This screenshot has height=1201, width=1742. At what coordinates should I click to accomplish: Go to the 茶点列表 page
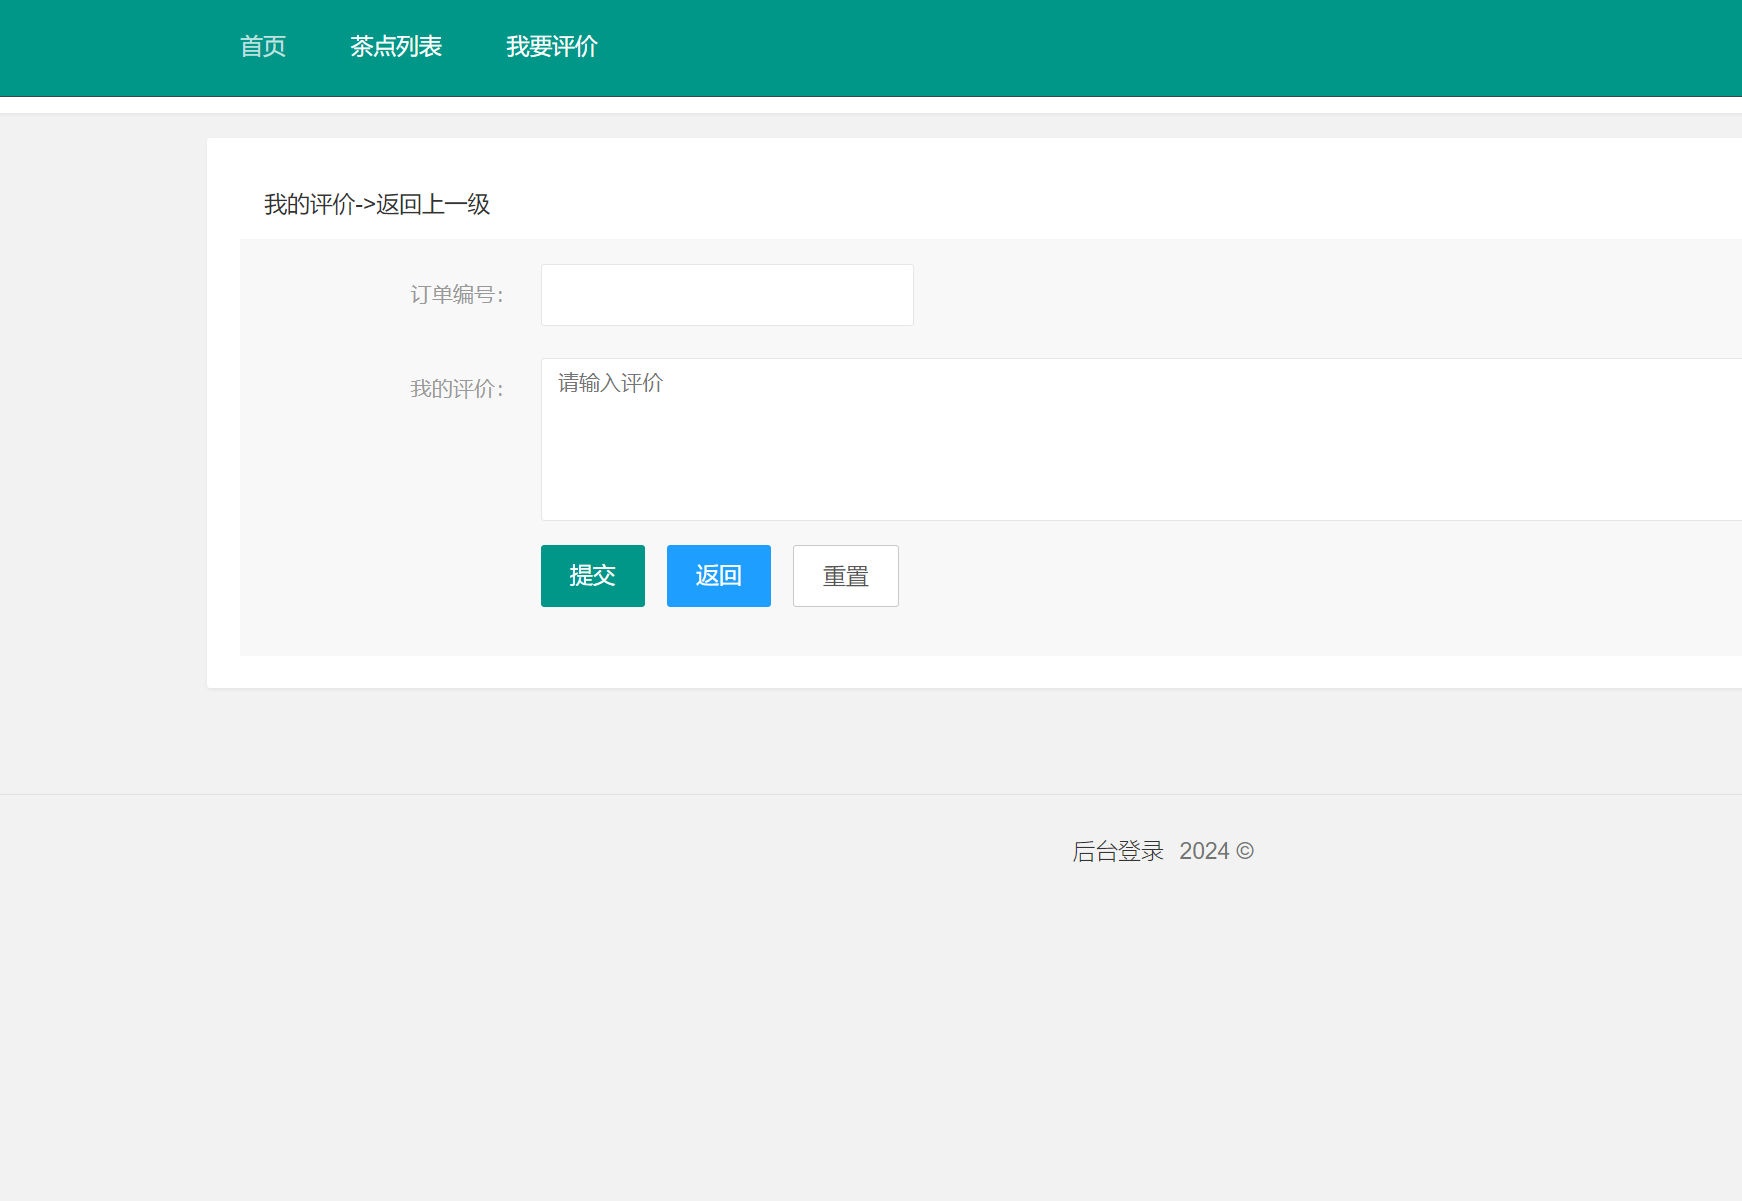[396, 47]
